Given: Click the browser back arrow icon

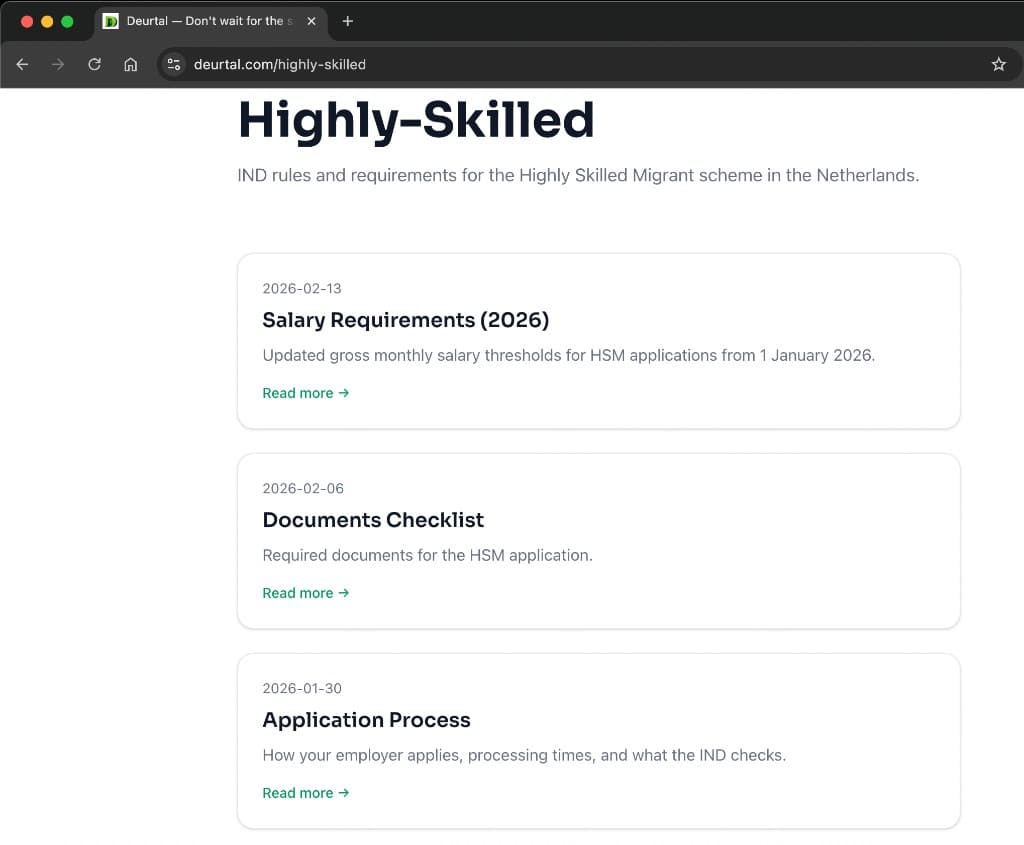Looking at the screenshot, I should coord(21,64).
